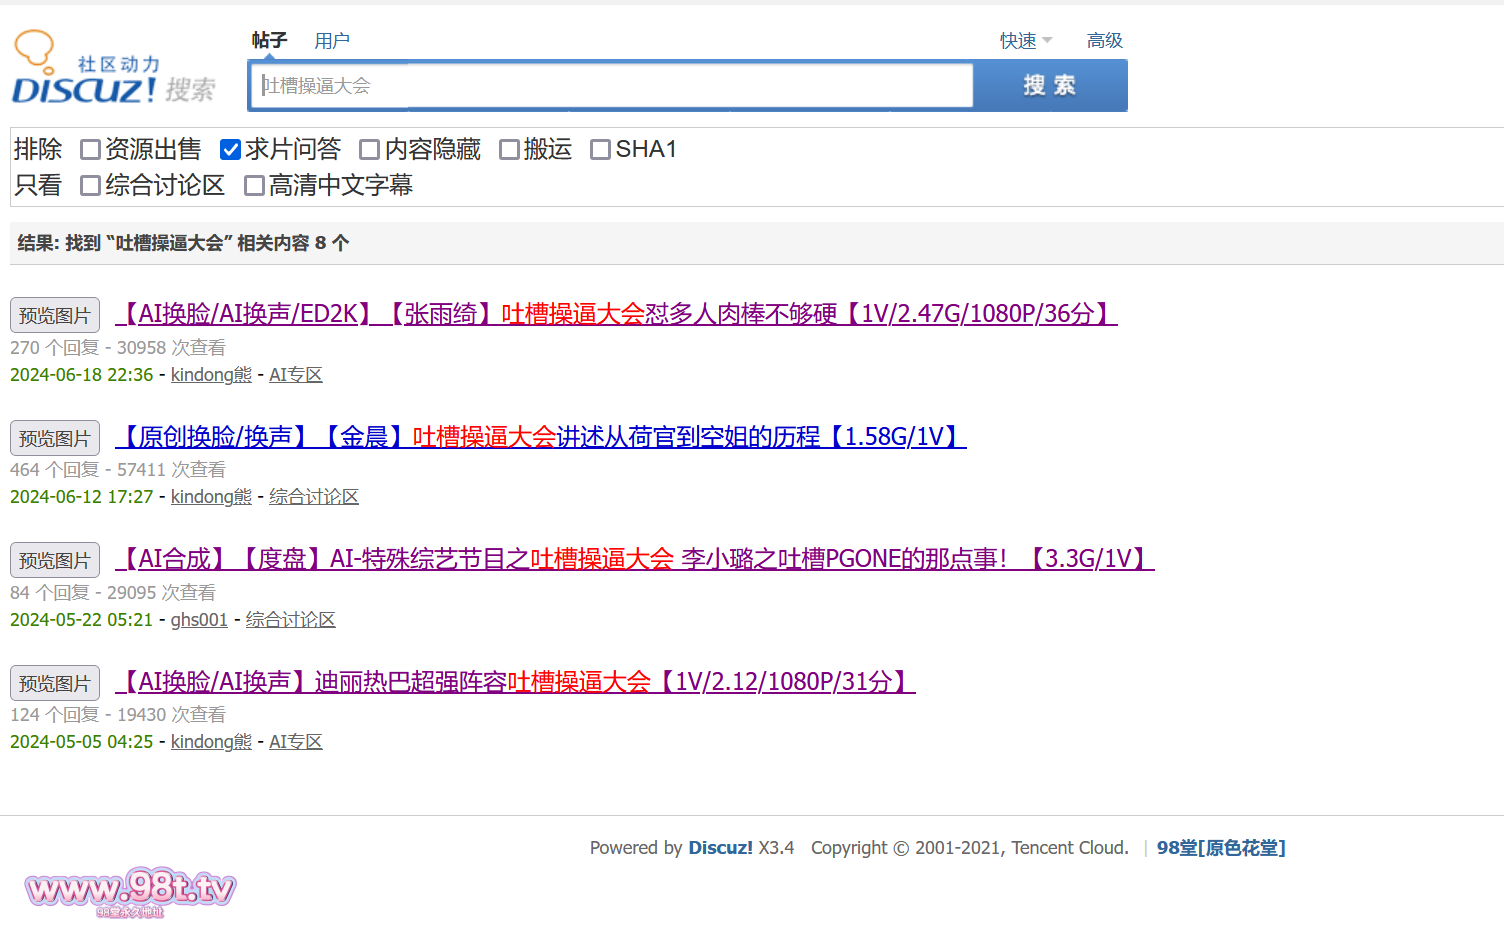
Task: Open the result titled 1.58G/1V
Action: click(x=541, y=437)
